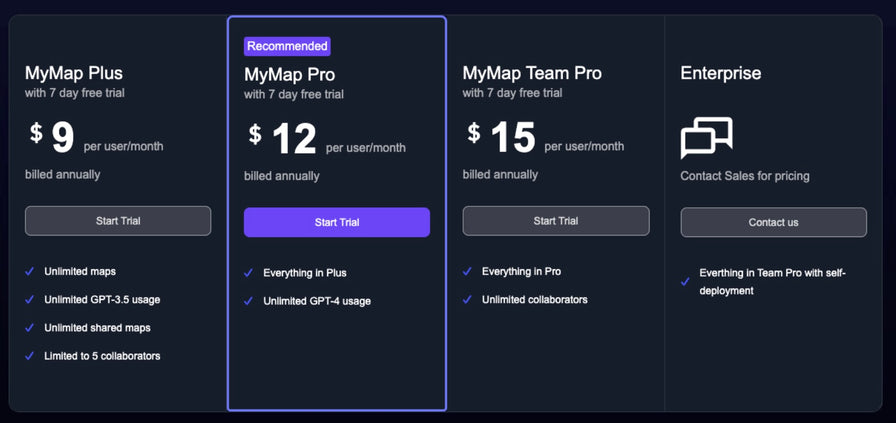Click checkmark beside Everything in Pro
896x423 pixels.
tap(467, 272)
